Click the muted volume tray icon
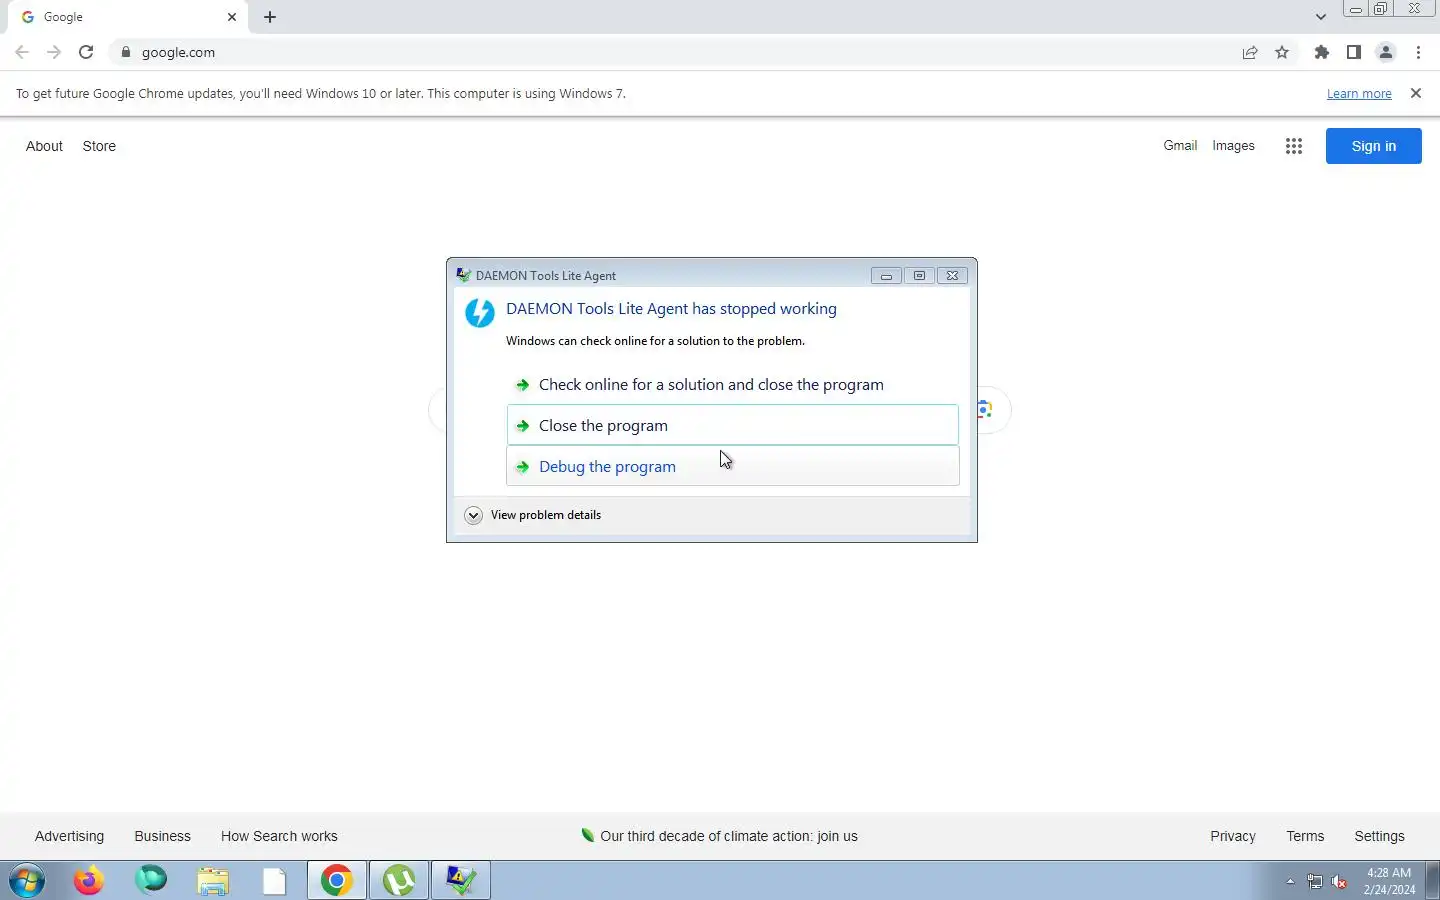1440x900 pixels. click(x=1340, y=881)
